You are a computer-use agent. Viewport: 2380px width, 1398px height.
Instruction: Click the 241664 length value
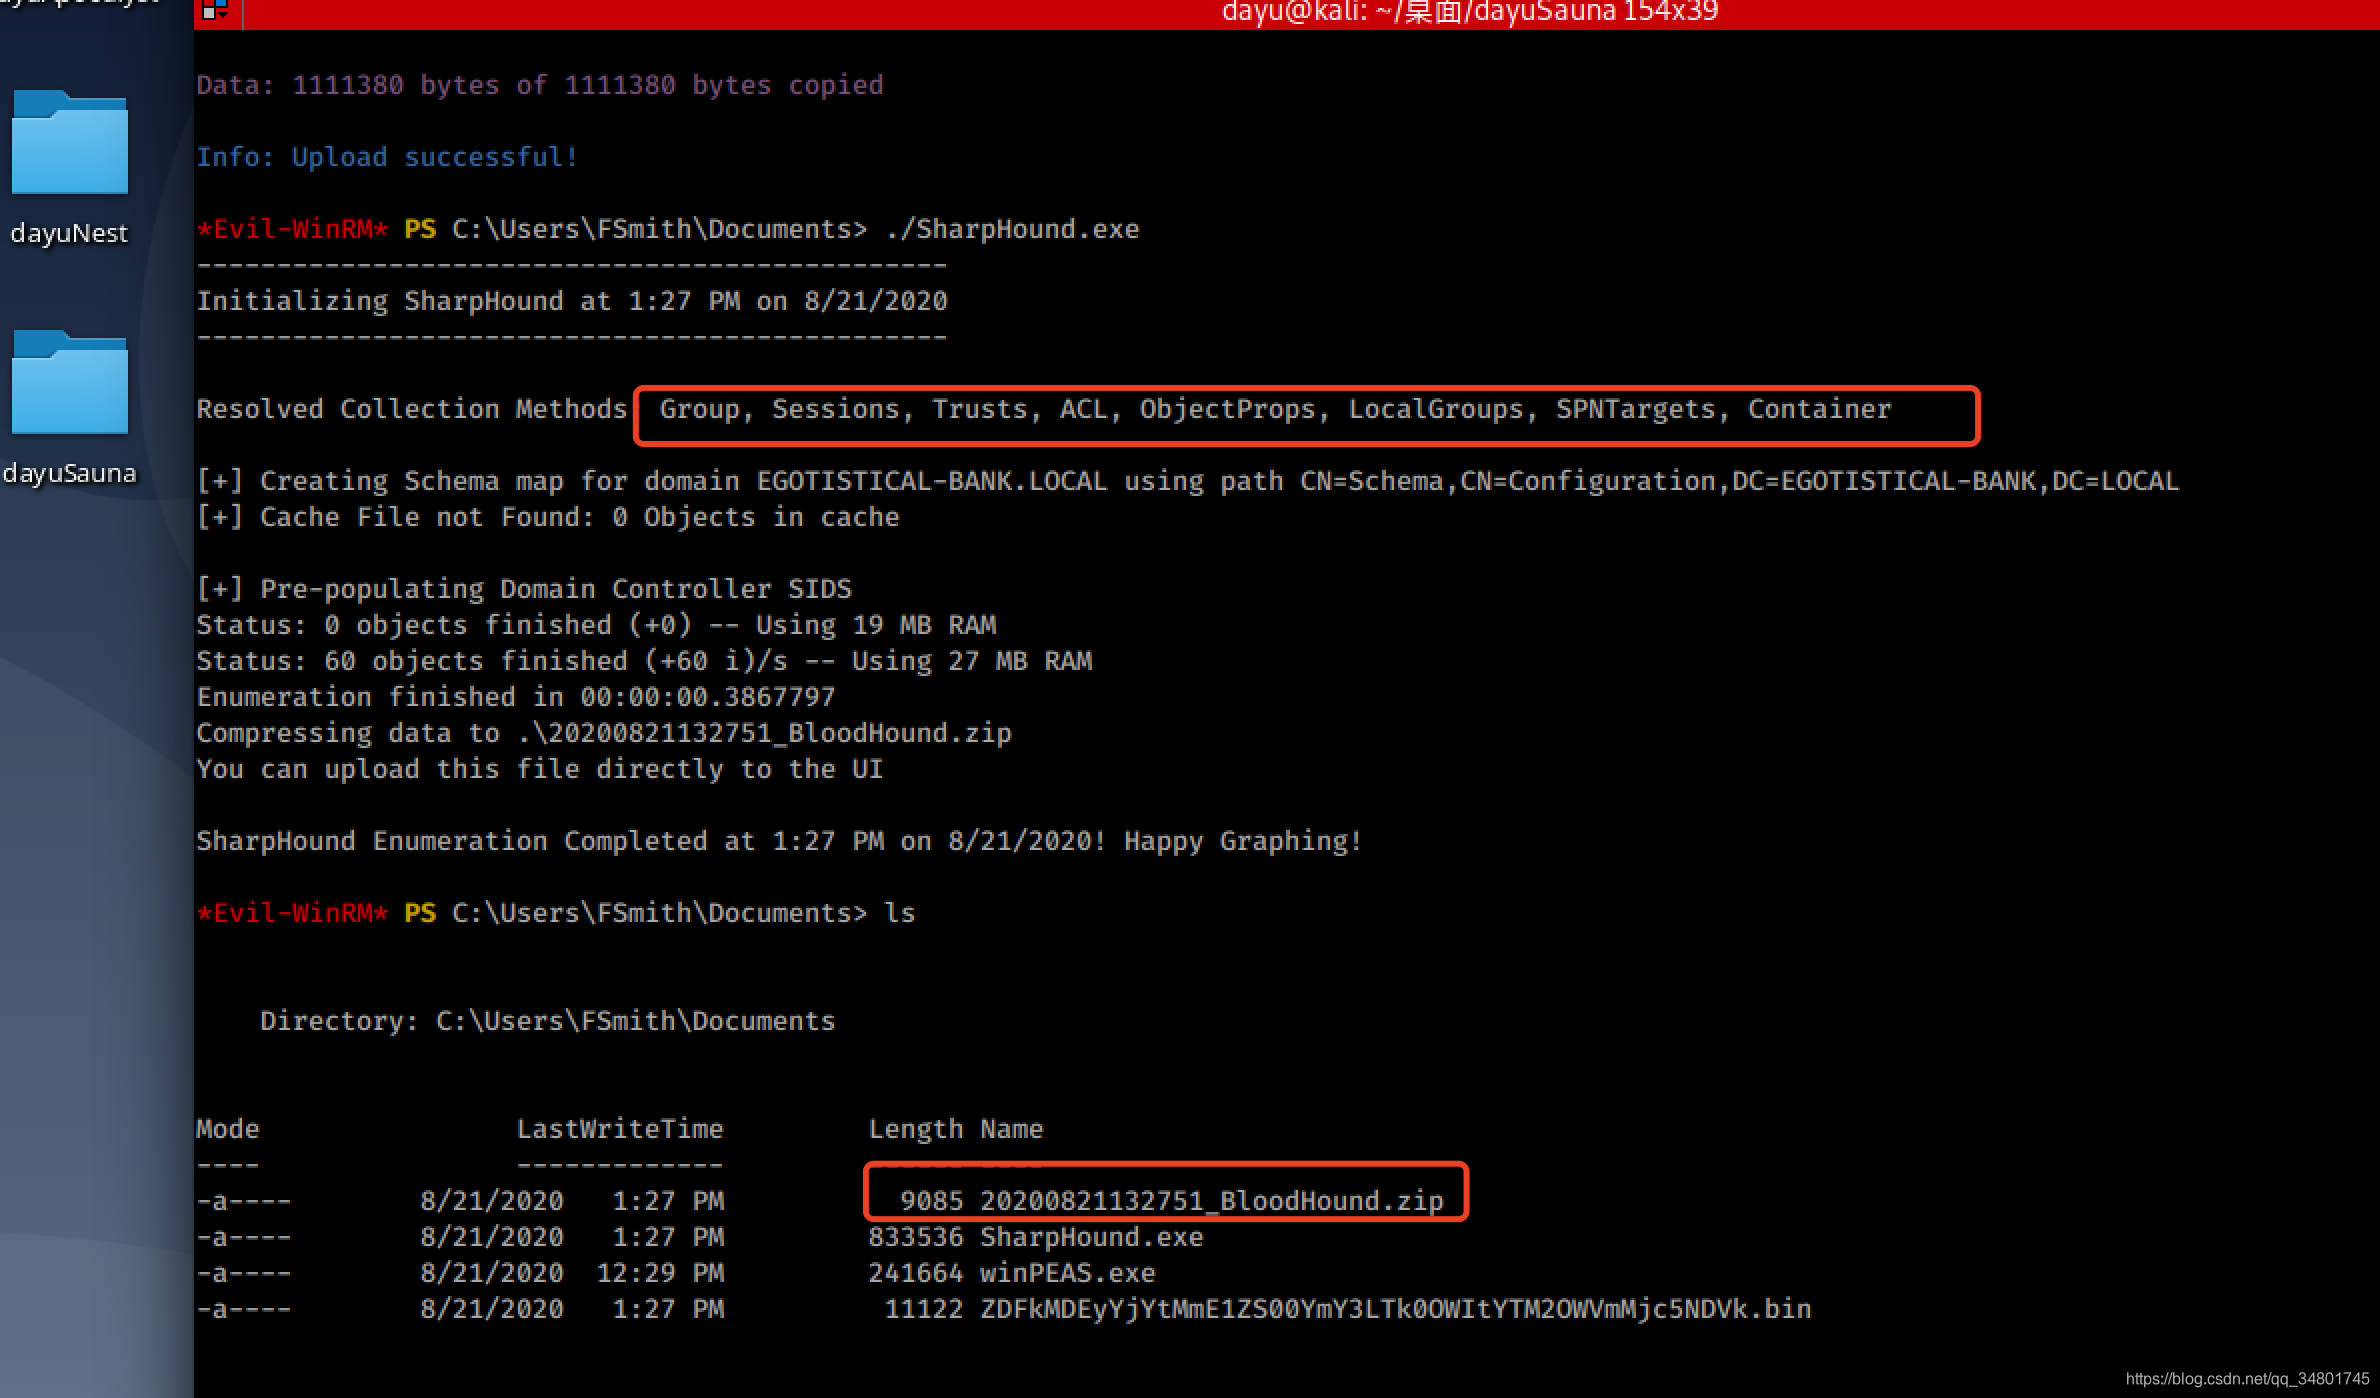(916, 1273)
